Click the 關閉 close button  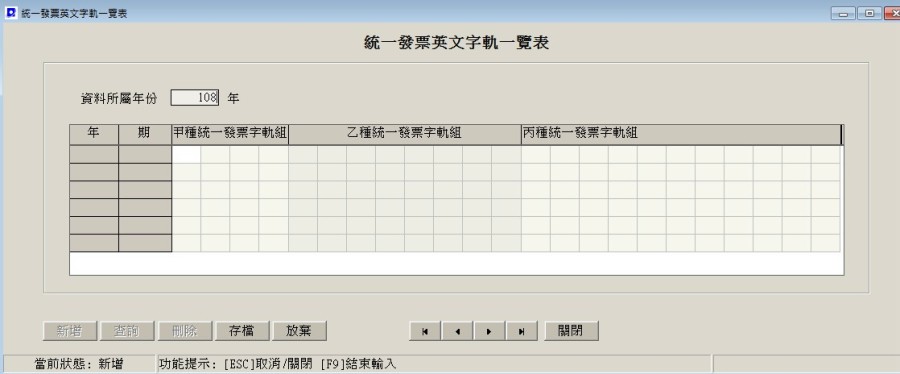[x=571, y=331]
